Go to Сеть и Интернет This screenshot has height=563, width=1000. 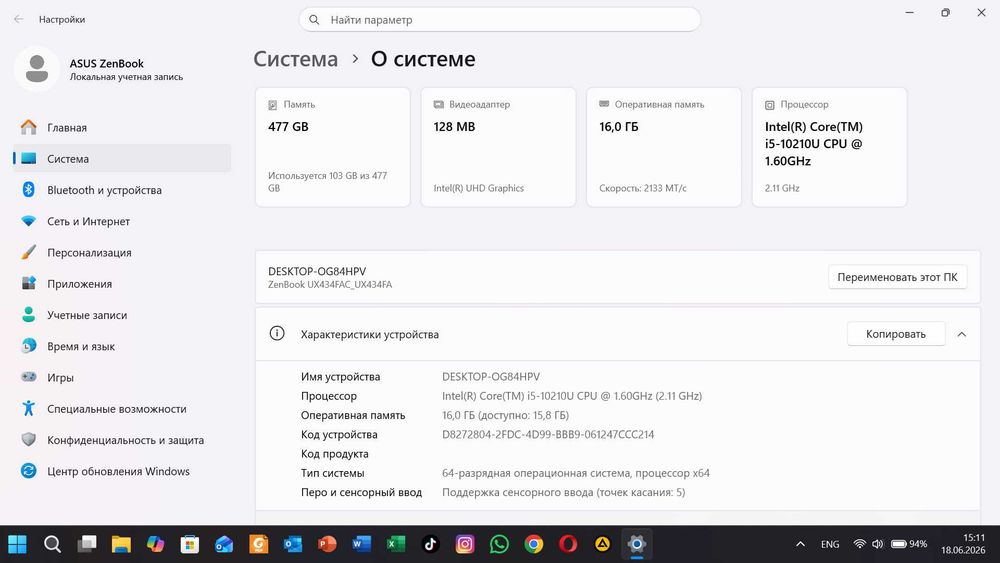[x=122, y=221]
